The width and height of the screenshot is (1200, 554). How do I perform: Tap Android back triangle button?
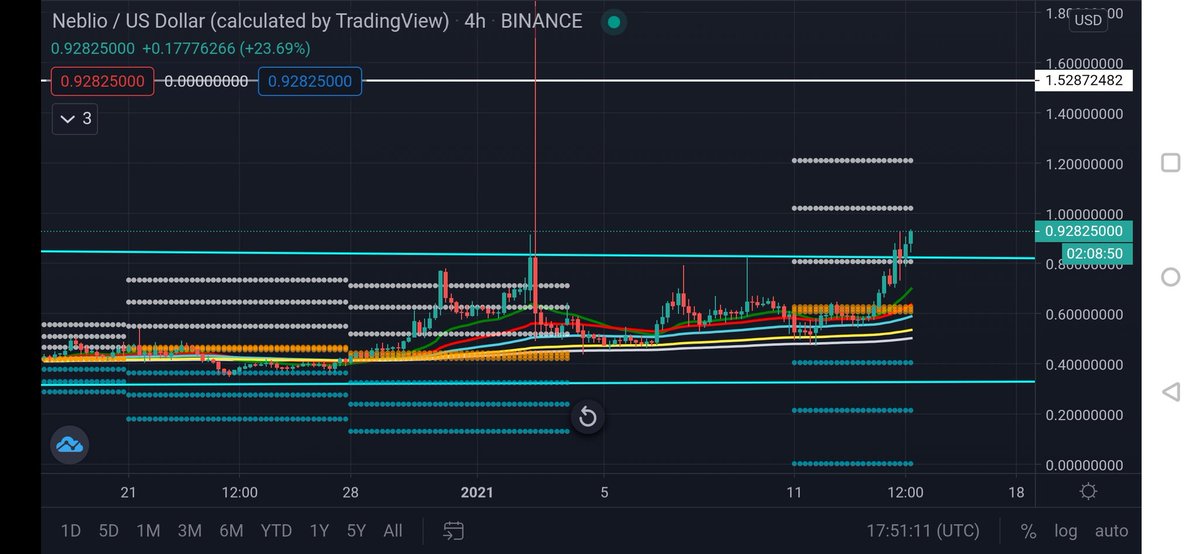pos(1170,391)
